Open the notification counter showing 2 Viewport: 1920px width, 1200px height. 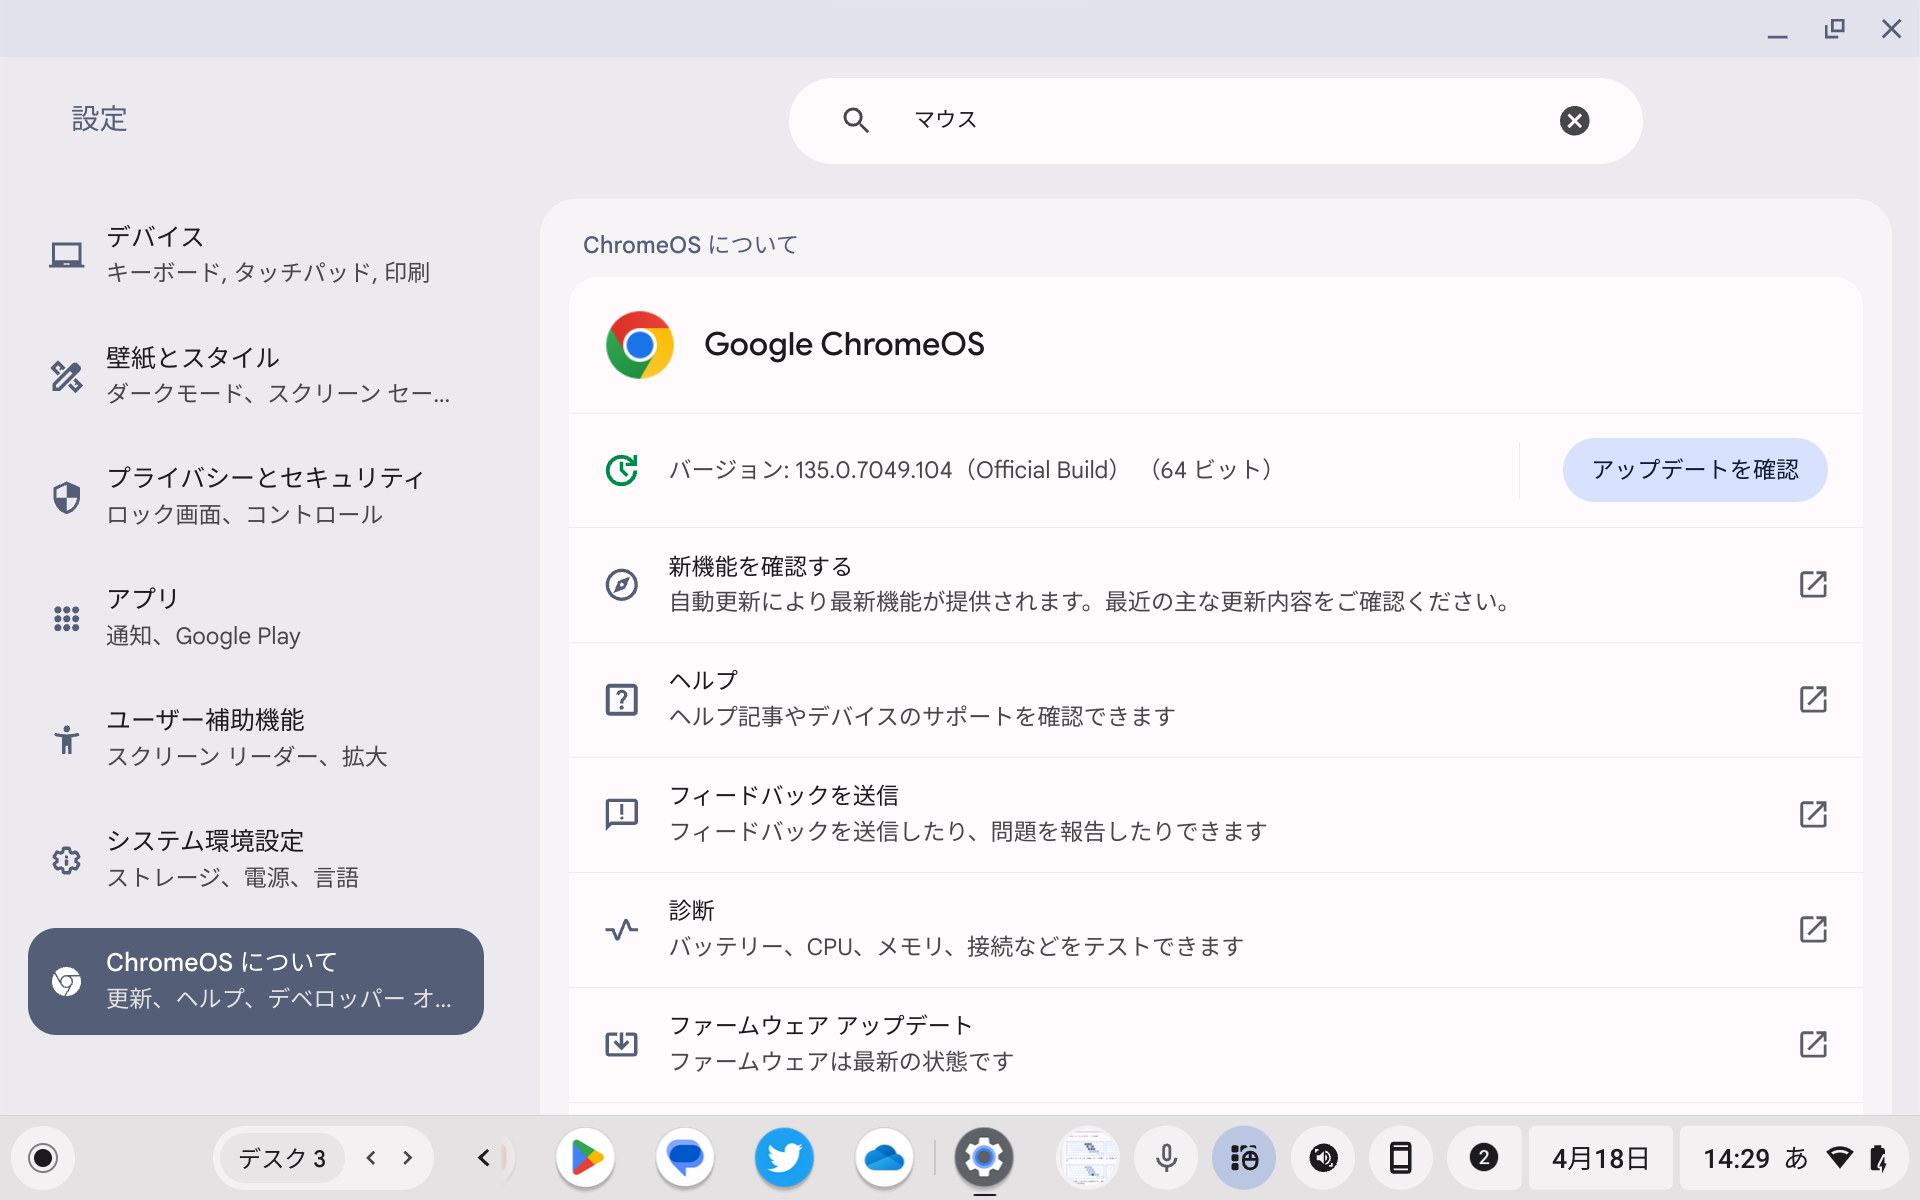[x=1483, y=1157]
